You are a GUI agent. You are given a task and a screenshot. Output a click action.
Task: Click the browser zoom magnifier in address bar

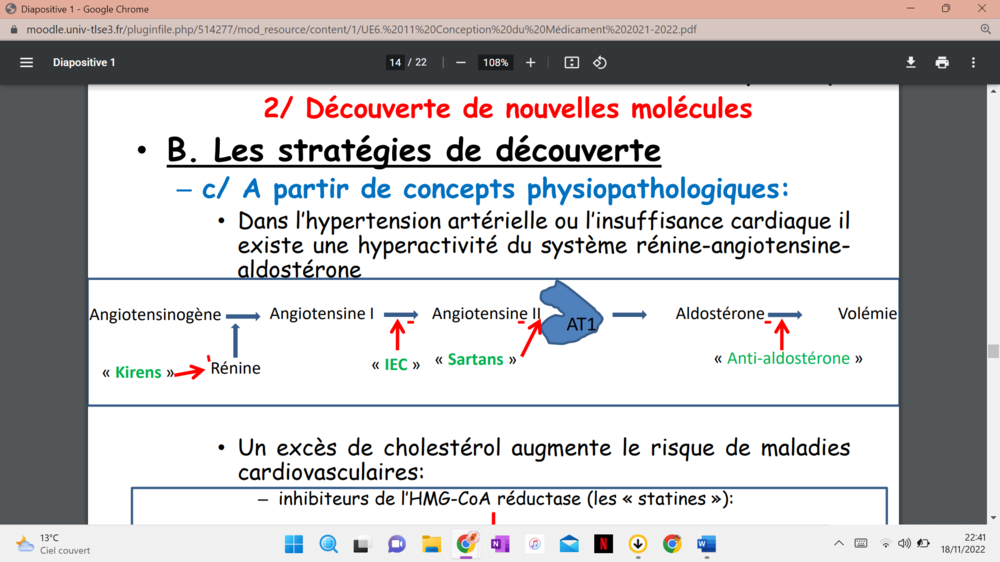point(985,30)
